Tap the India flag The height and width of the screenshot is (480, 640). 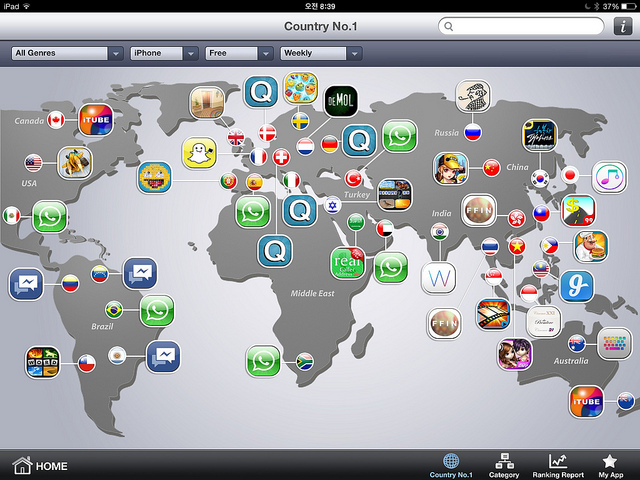440,232
